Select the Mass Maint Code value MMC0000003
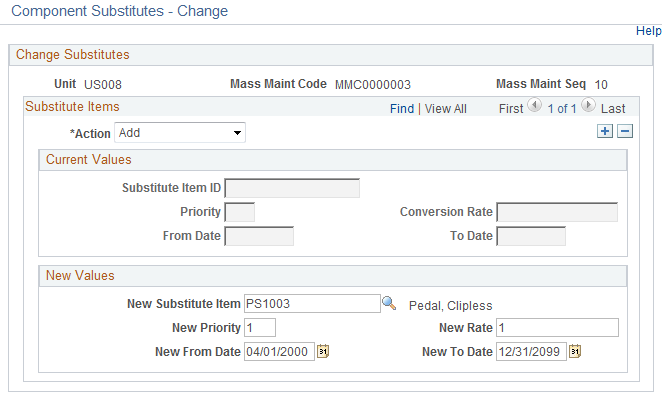 (x=373, y=85)
